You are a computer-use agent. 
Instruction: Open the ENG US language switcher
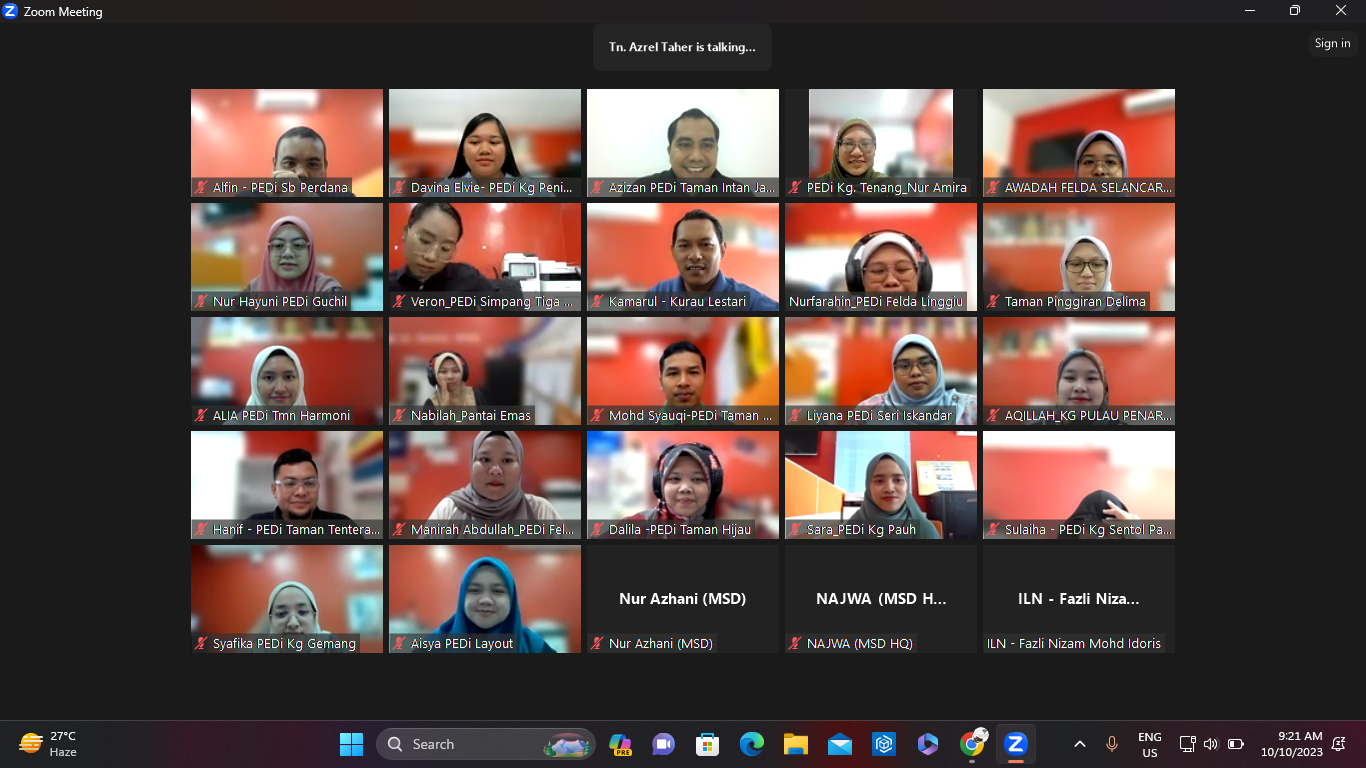pyautogui.click(x=1149, y=744)
